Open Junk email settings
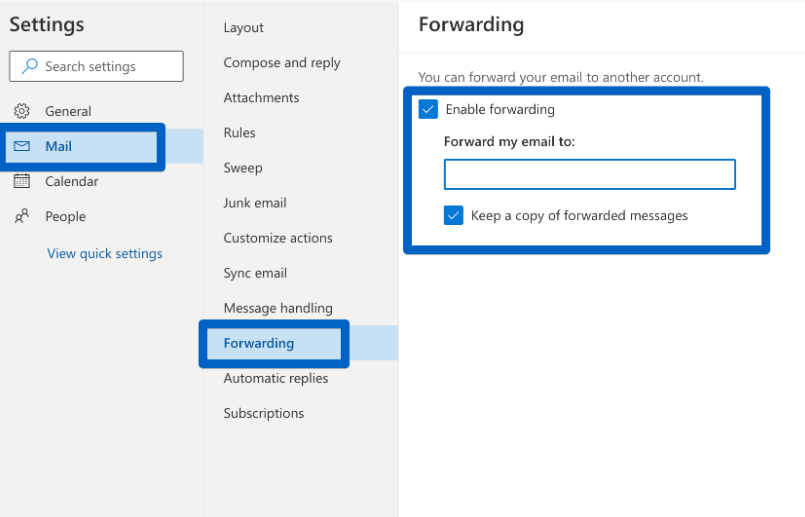805x517 pixels. click(255, 203)
